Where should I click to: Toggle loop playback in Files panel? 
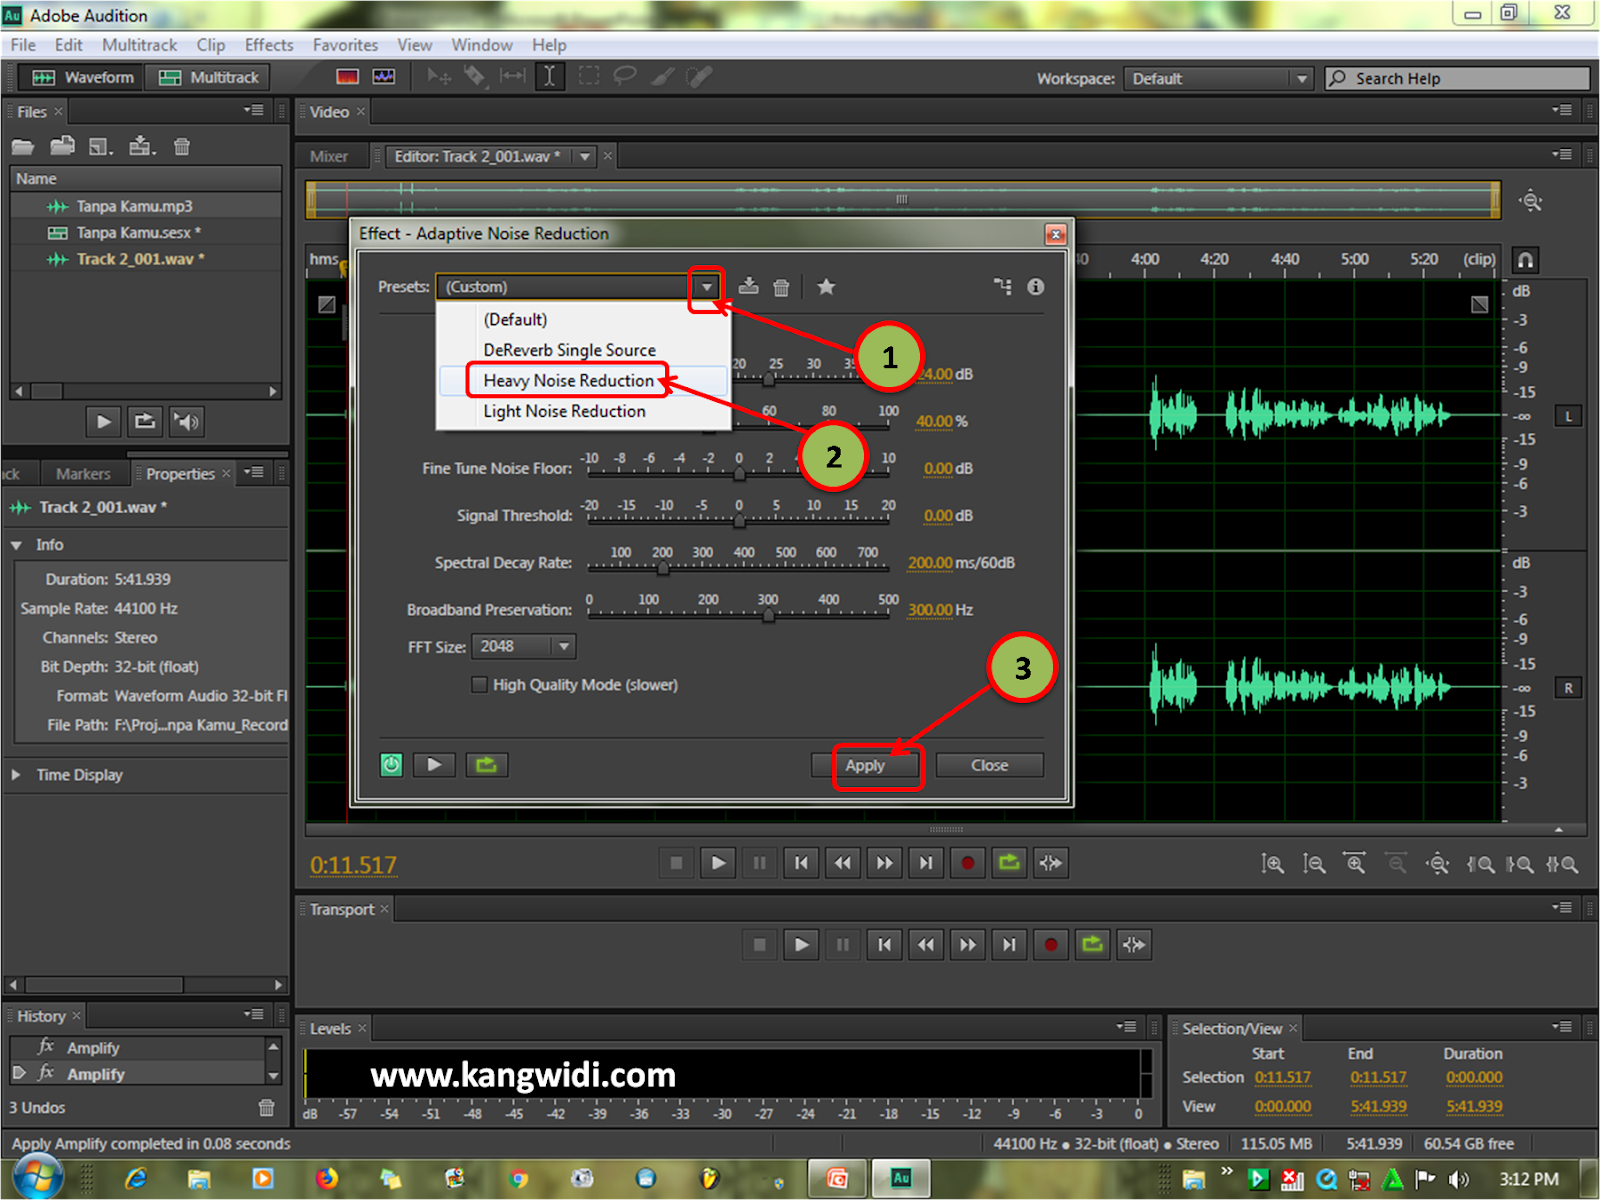pyautogui.click(x=145, y=421)
